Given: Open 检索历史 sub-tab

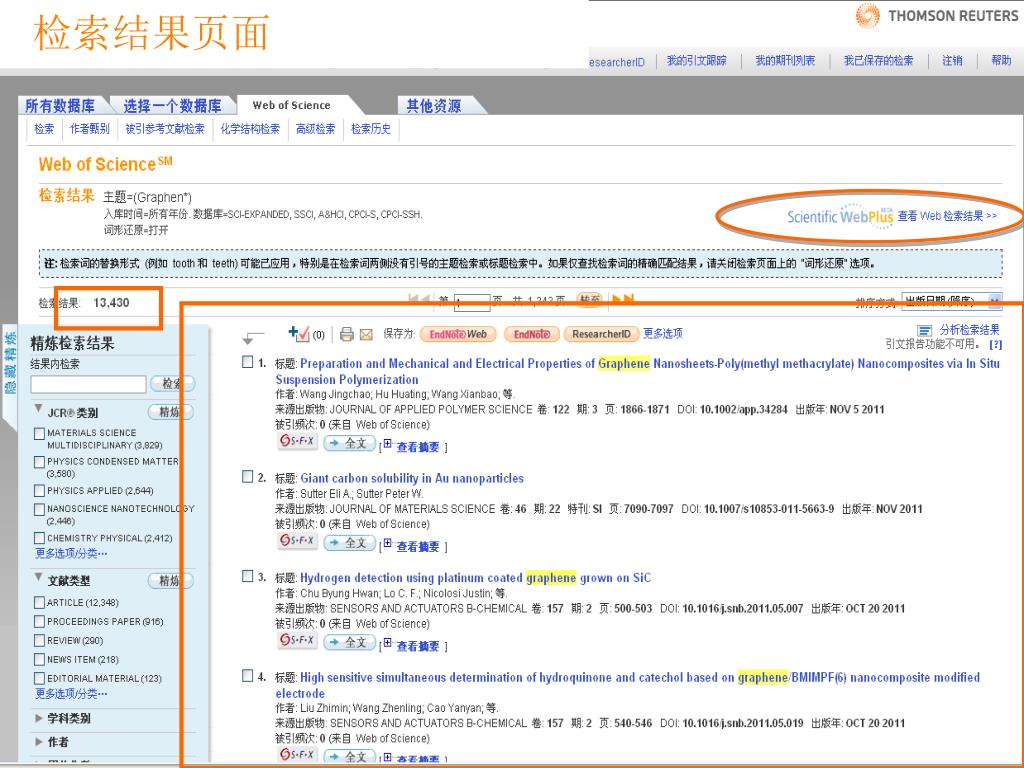Looking at the screenshot, I should coord(371,129).
